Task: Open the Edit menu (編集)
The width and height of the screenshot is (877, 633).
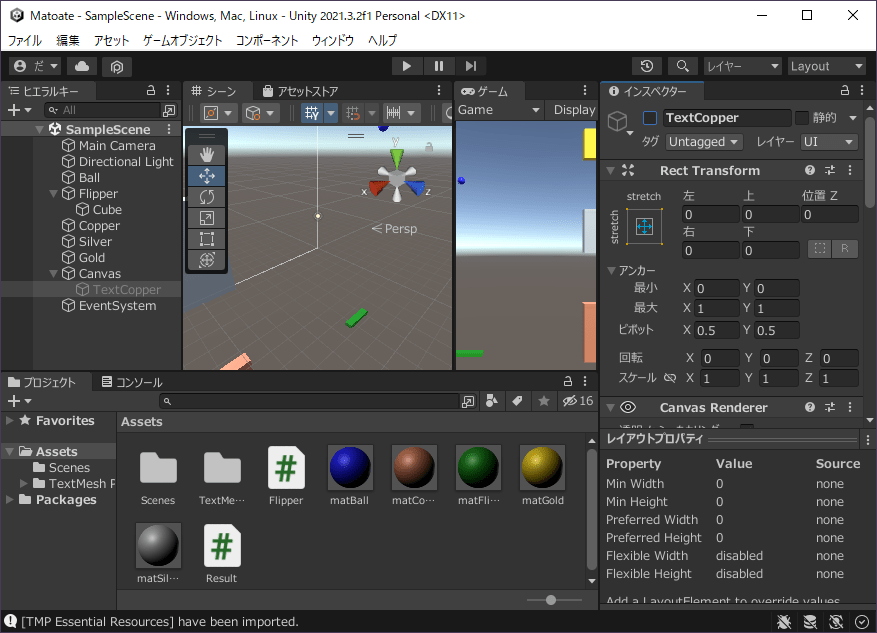Action: click(x=68, y=40)
